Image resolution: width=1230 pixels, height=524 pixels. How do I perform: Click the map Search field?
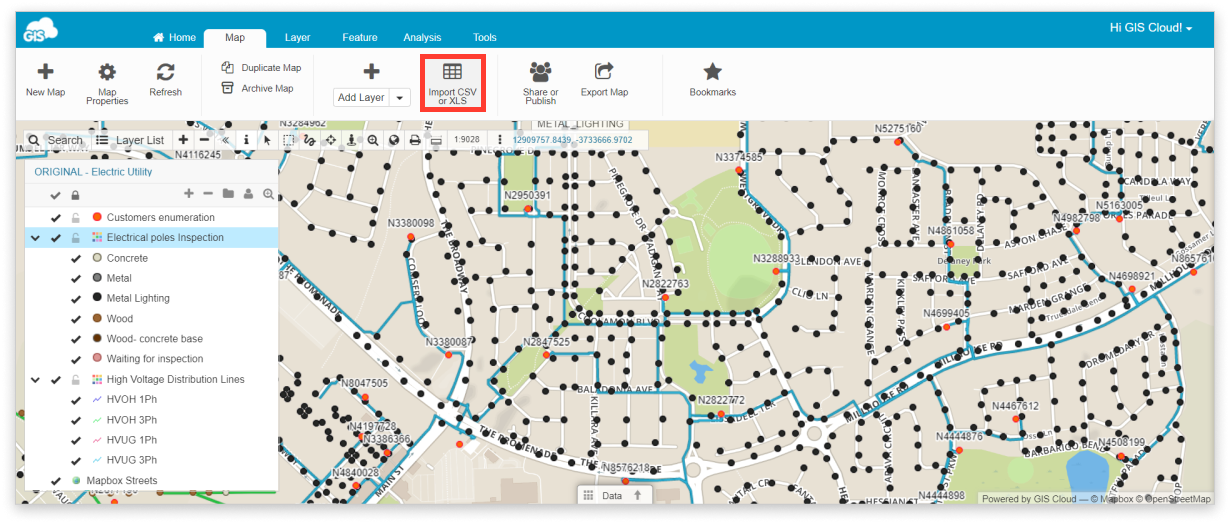click(x=57, y=140)
